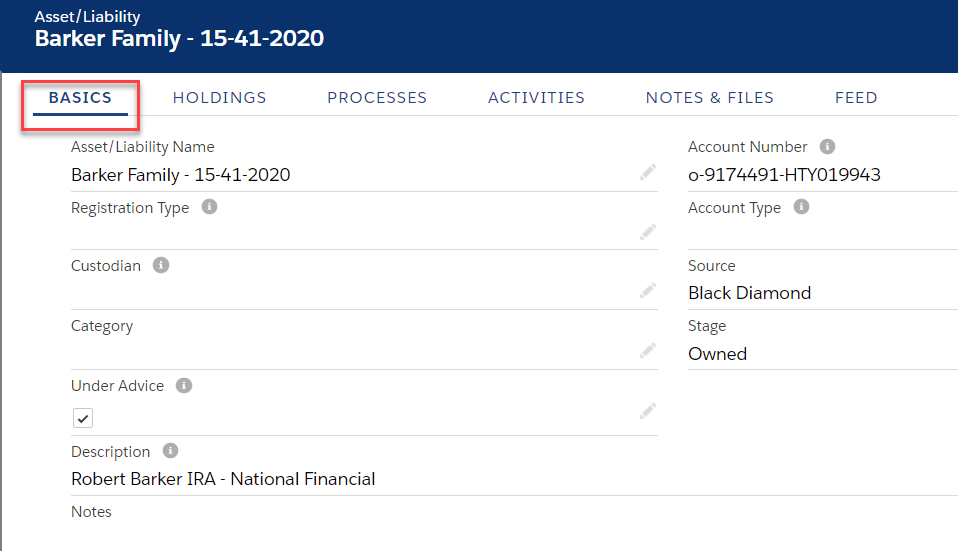This screenshot has height=551, width=958.
Task: Select the Activities tab
Action: tap(536, 98)
